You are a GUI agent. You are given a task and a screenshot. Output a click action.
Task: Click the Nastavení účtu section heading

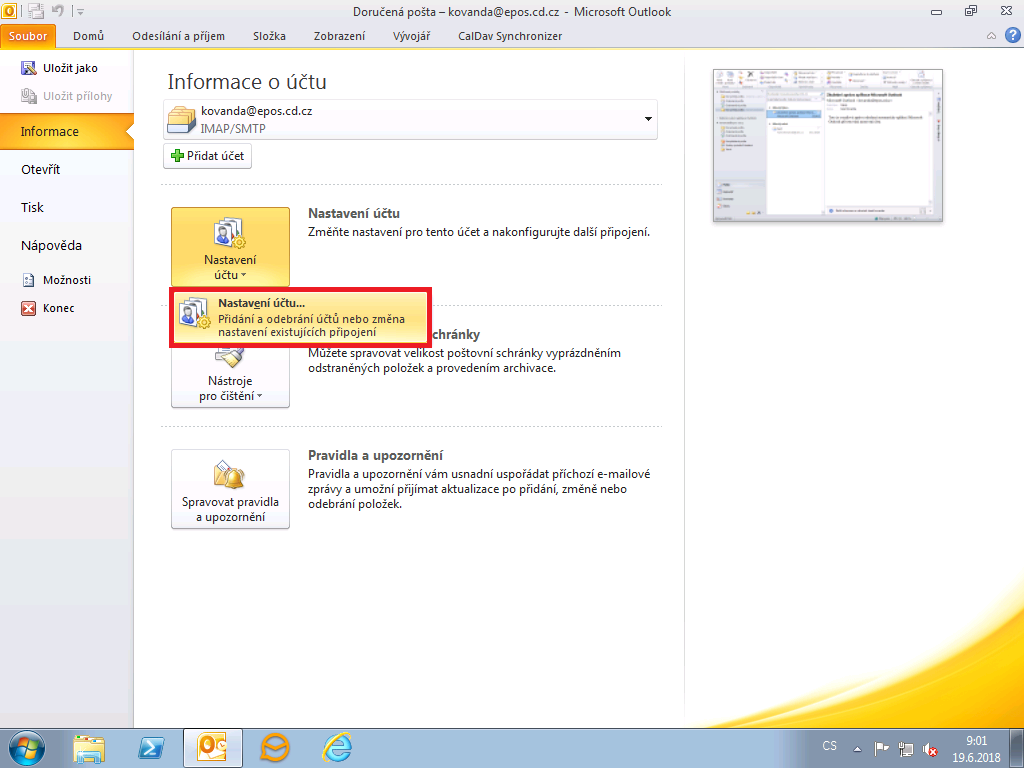pos(353,214)
